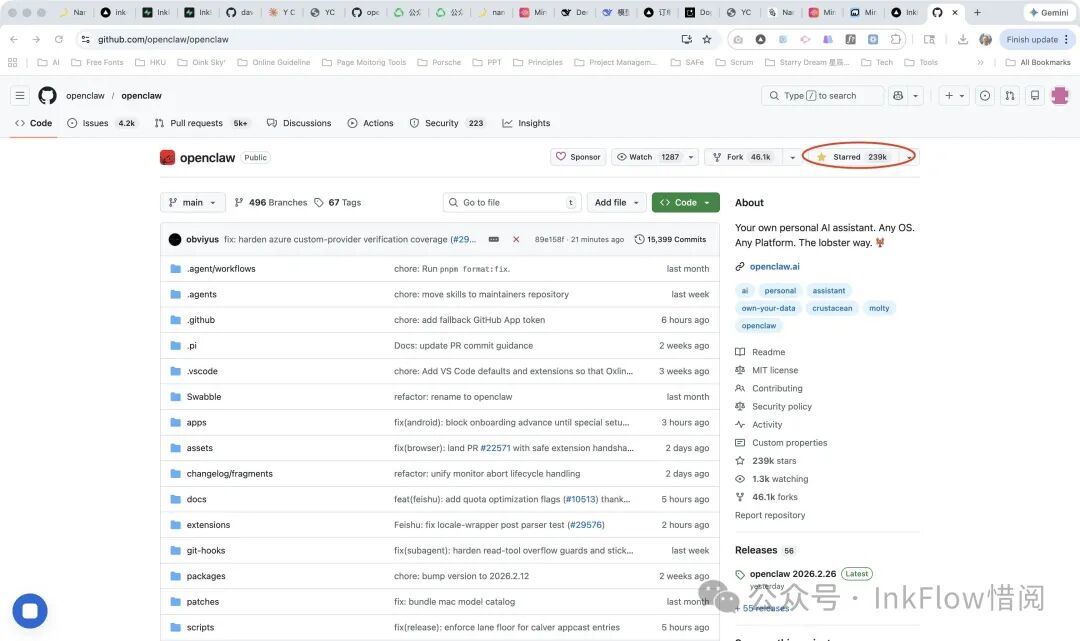Click the Fork button

click(742, 157)
